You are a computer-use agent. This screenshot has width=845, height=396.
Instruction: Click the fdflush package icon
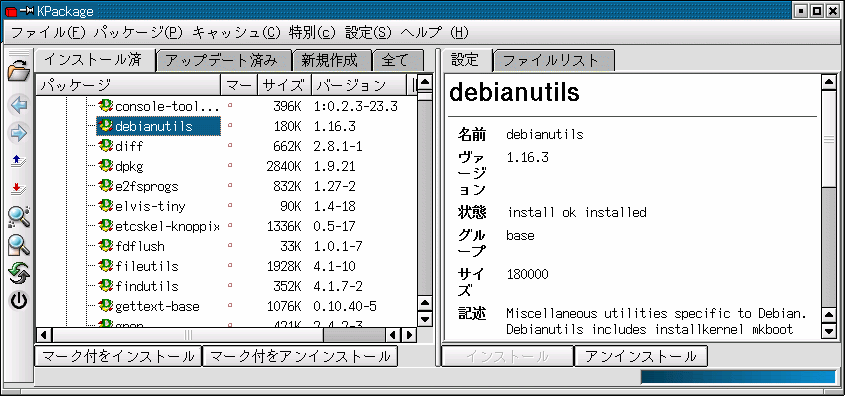coord(106,246)
